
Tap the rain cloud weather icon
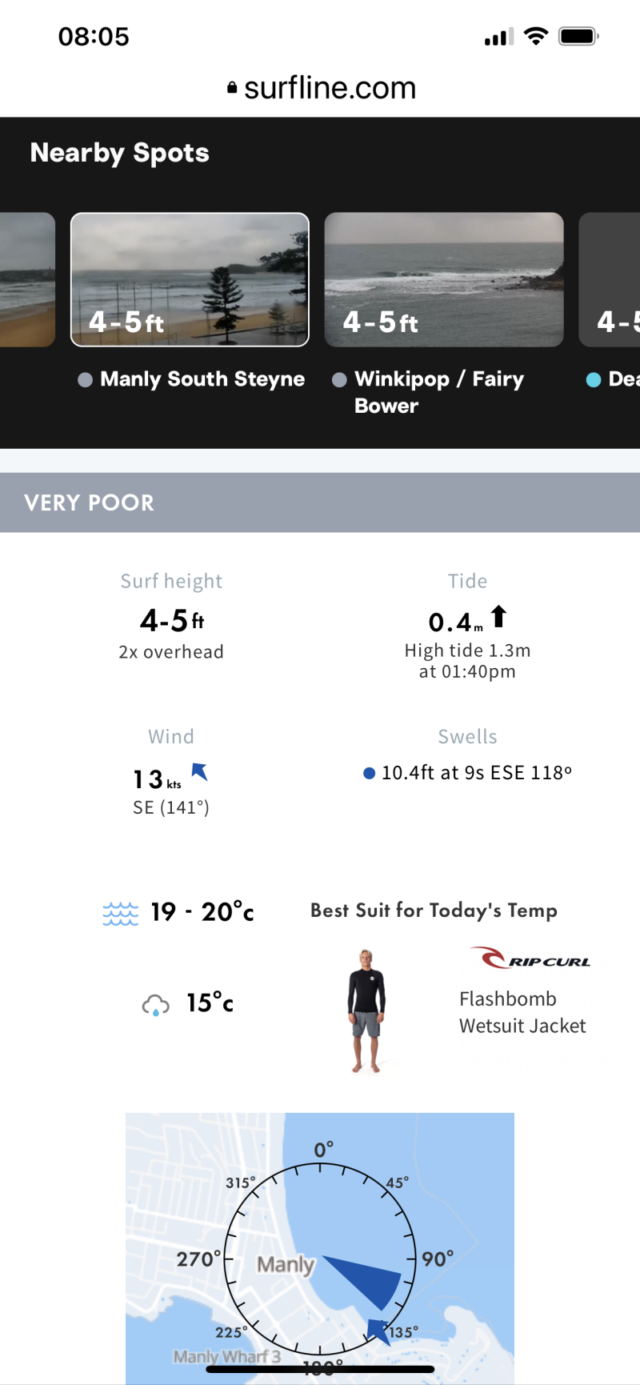click(x=155, y=1004)
